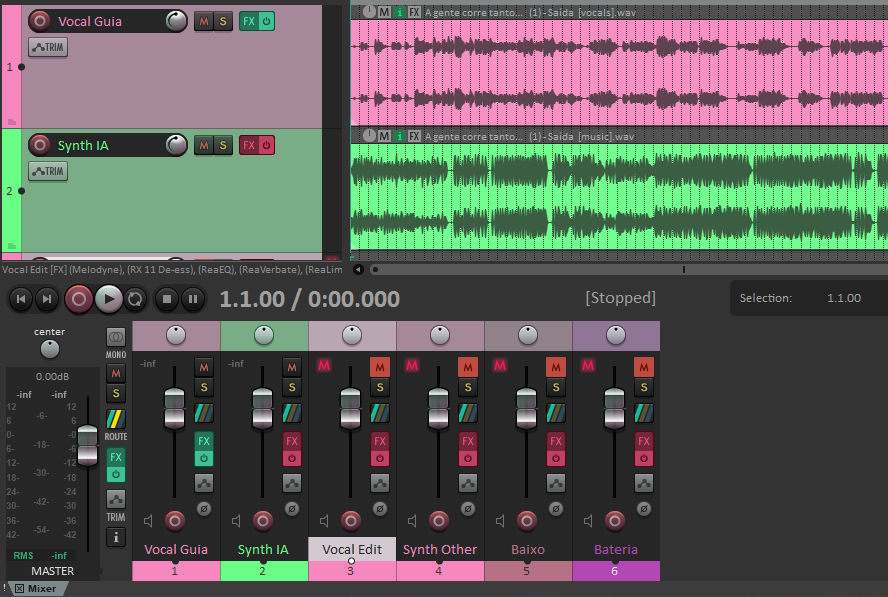Click the transport Record button
The height and width of the screenshot is (597, 888).
point(79,299)
